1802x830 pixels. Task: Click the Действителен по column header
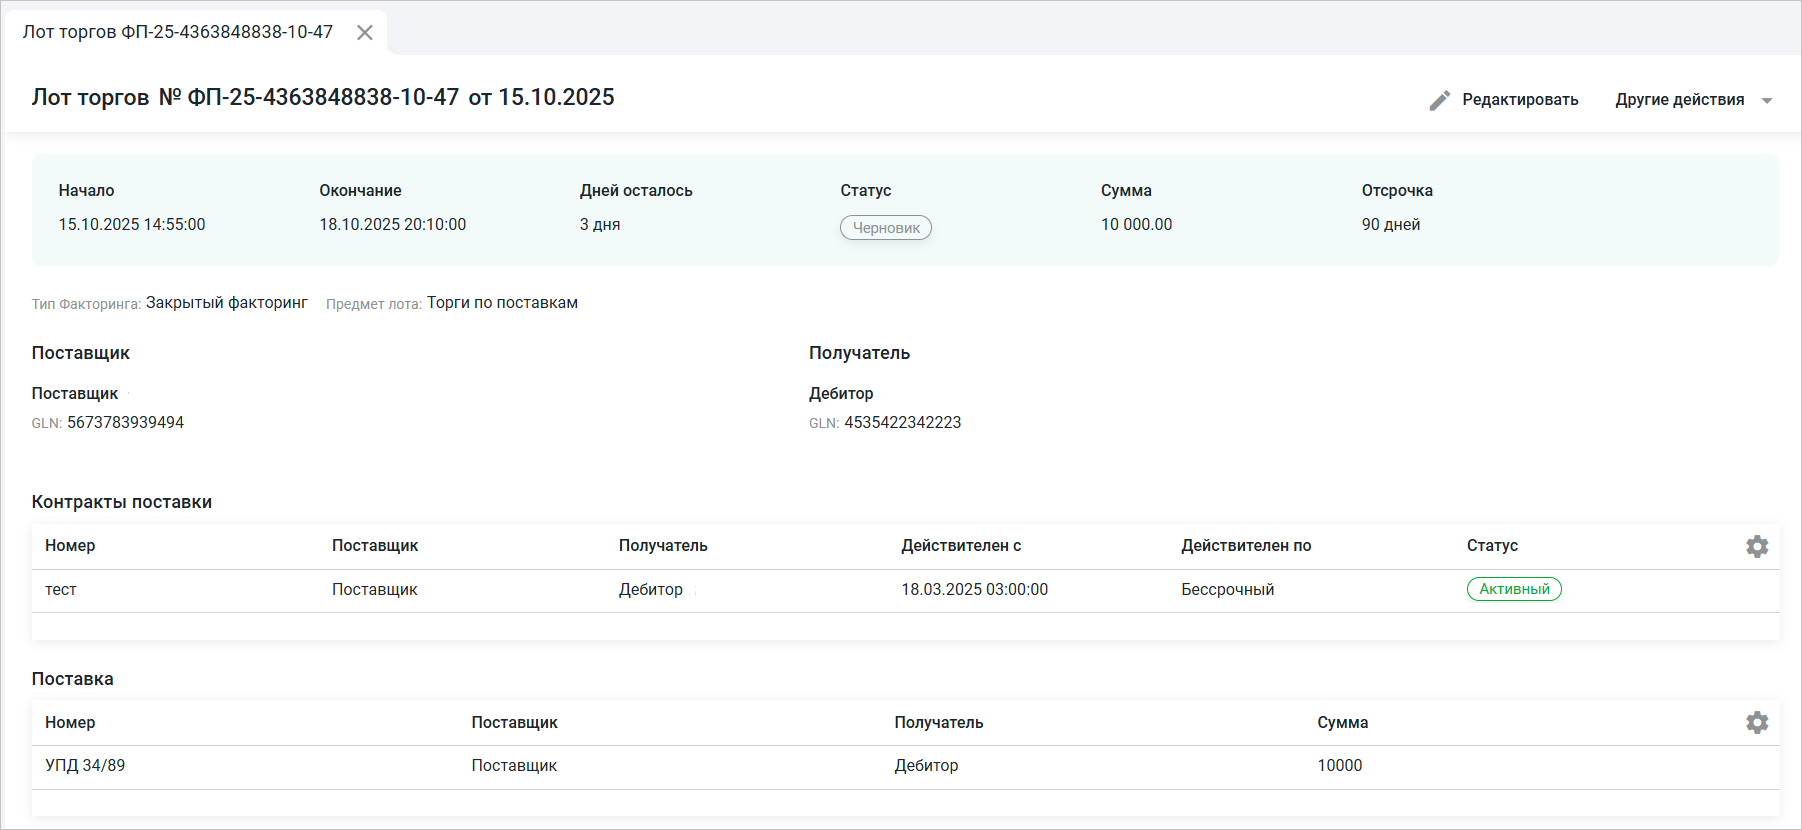click(1245, 546)
